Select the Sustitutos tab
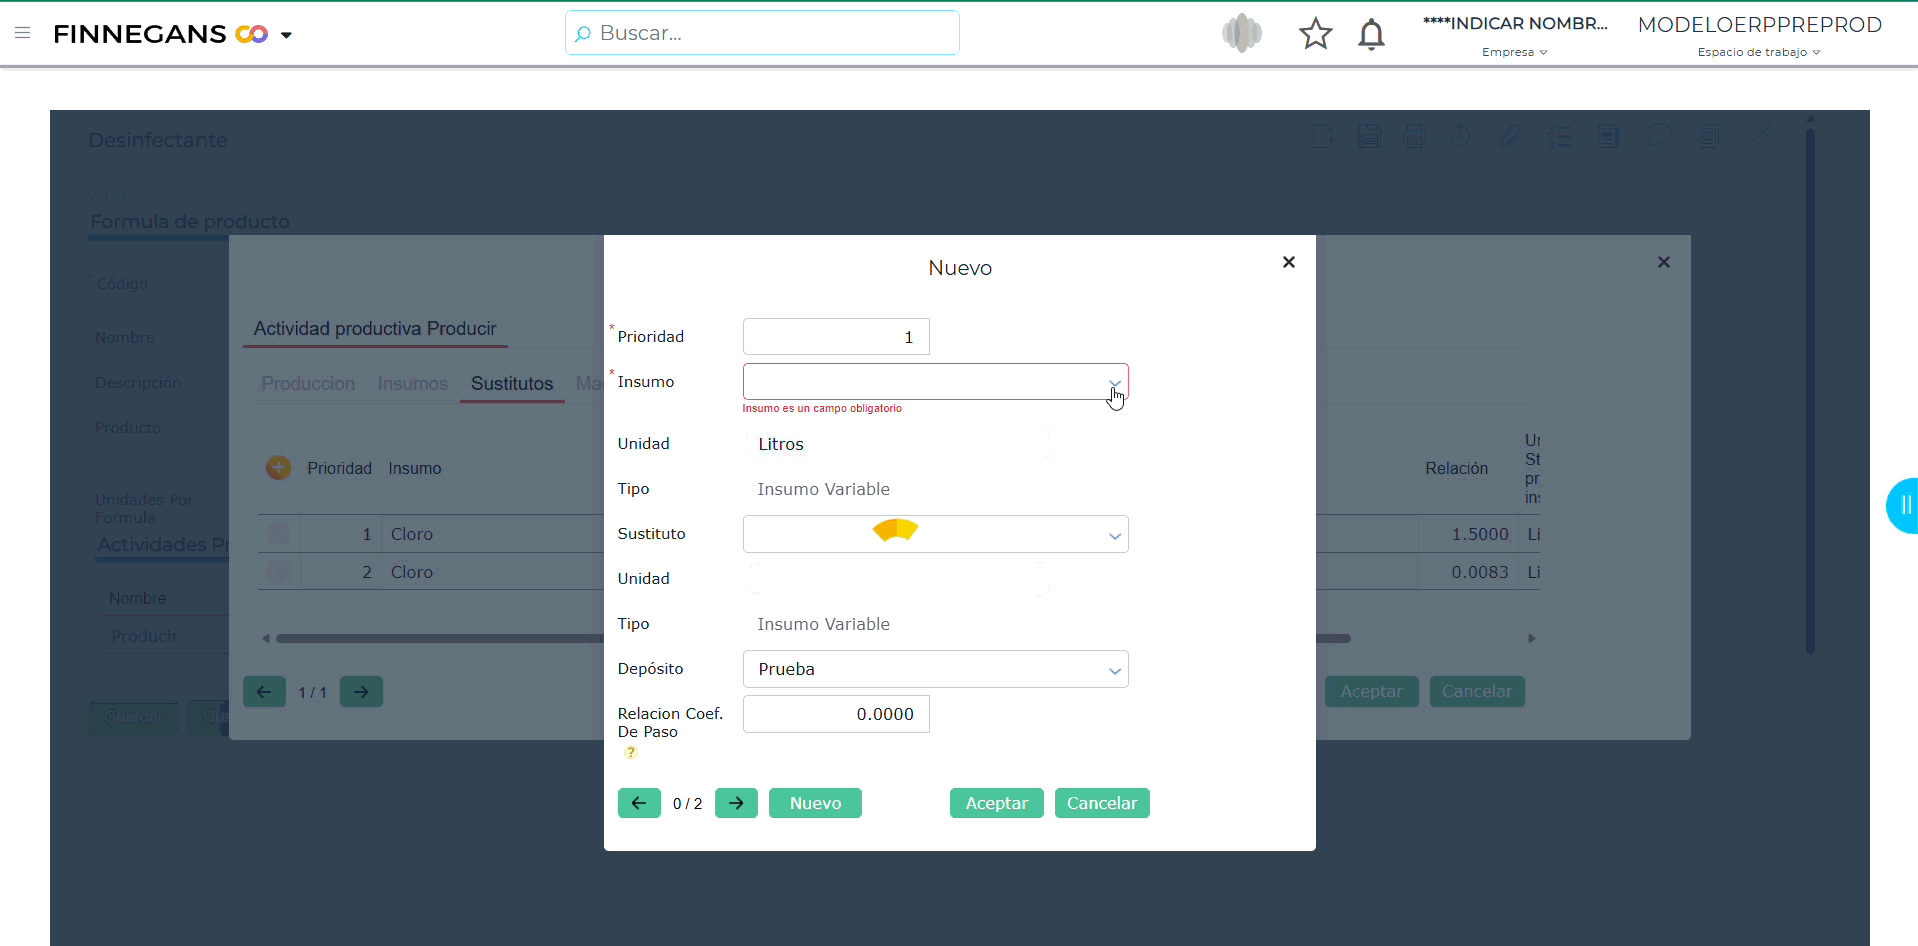The width and height of the screenshot is (1918, 946). tap(512, 384)
